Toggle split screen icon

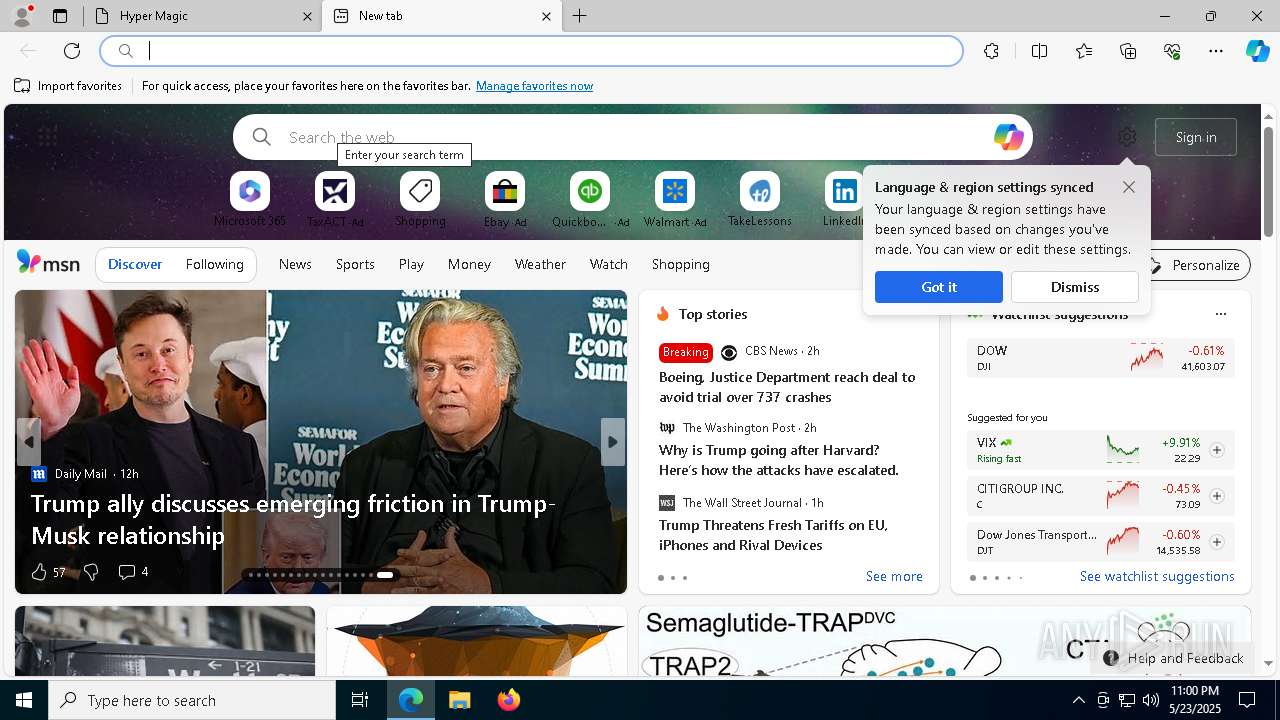click(1039, 51)
